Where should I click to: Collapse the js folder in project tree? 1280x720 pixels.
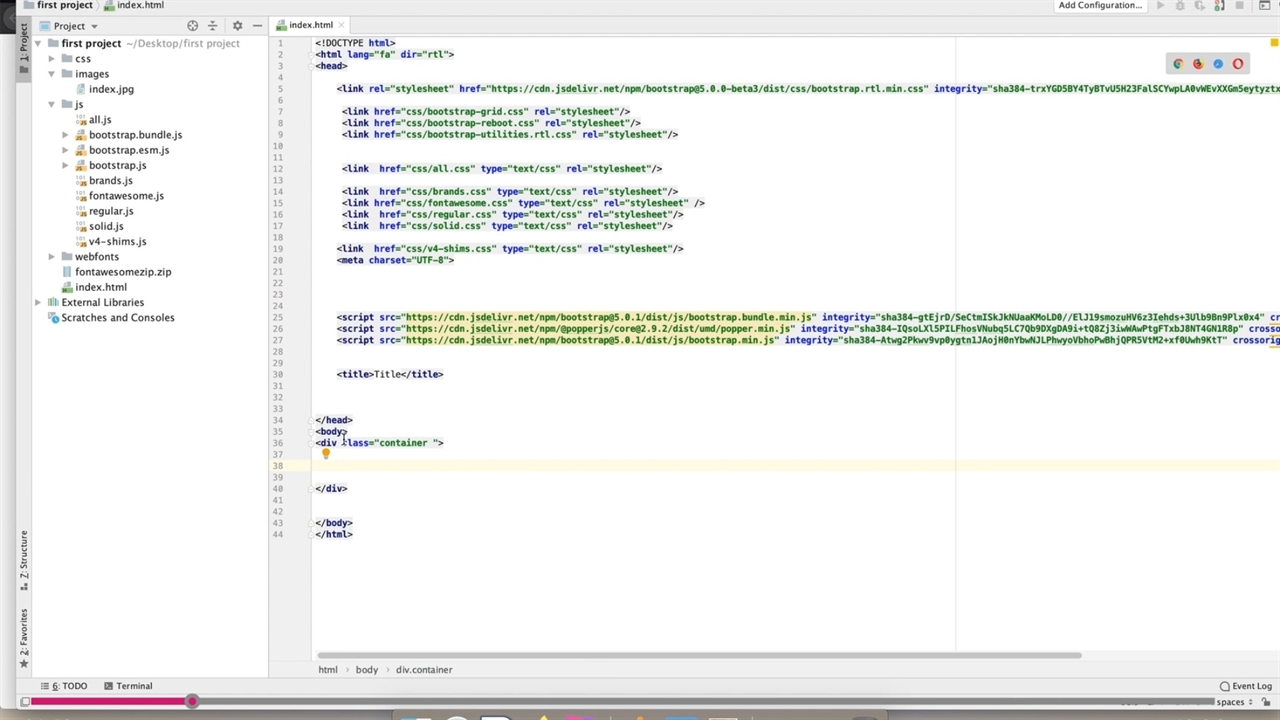tap(52, 104)
